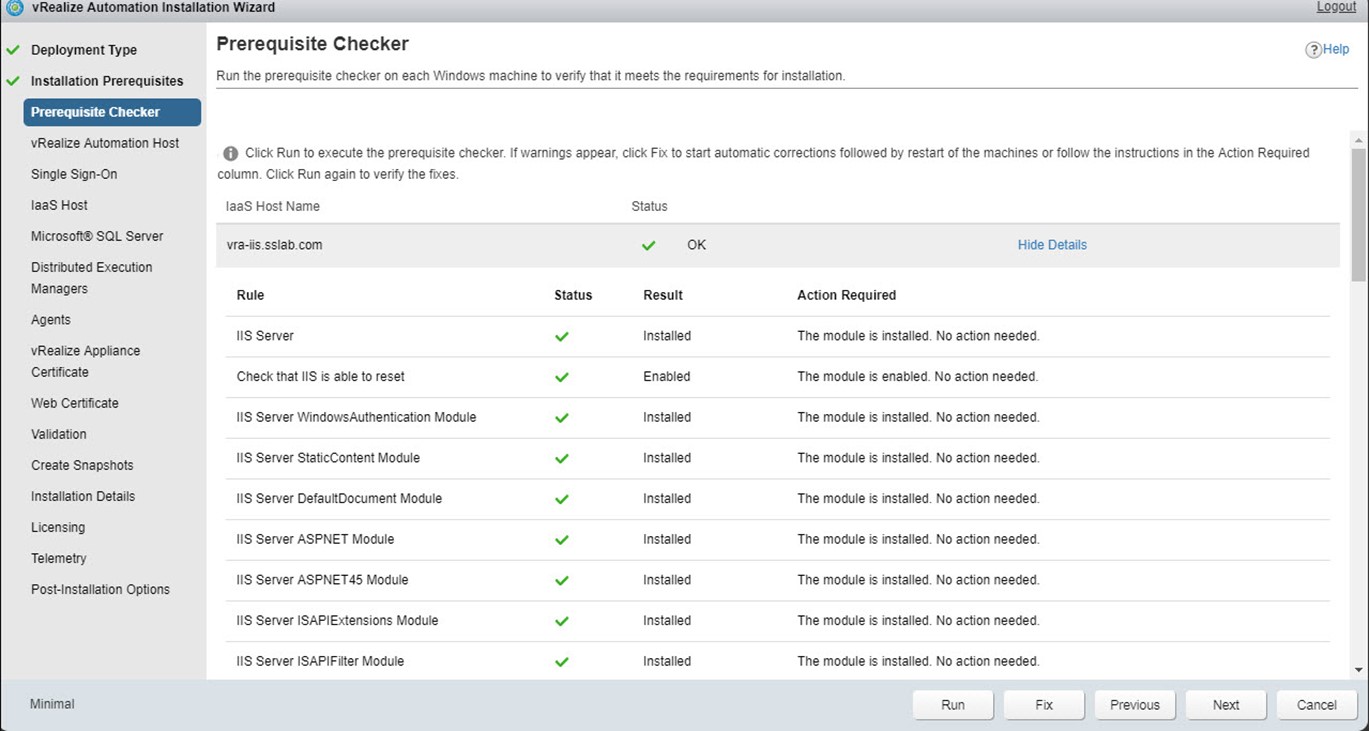The width and height of the screenshot is (1369, 731).
Task: Click the Rule column header
Action: tap(250, 296)
